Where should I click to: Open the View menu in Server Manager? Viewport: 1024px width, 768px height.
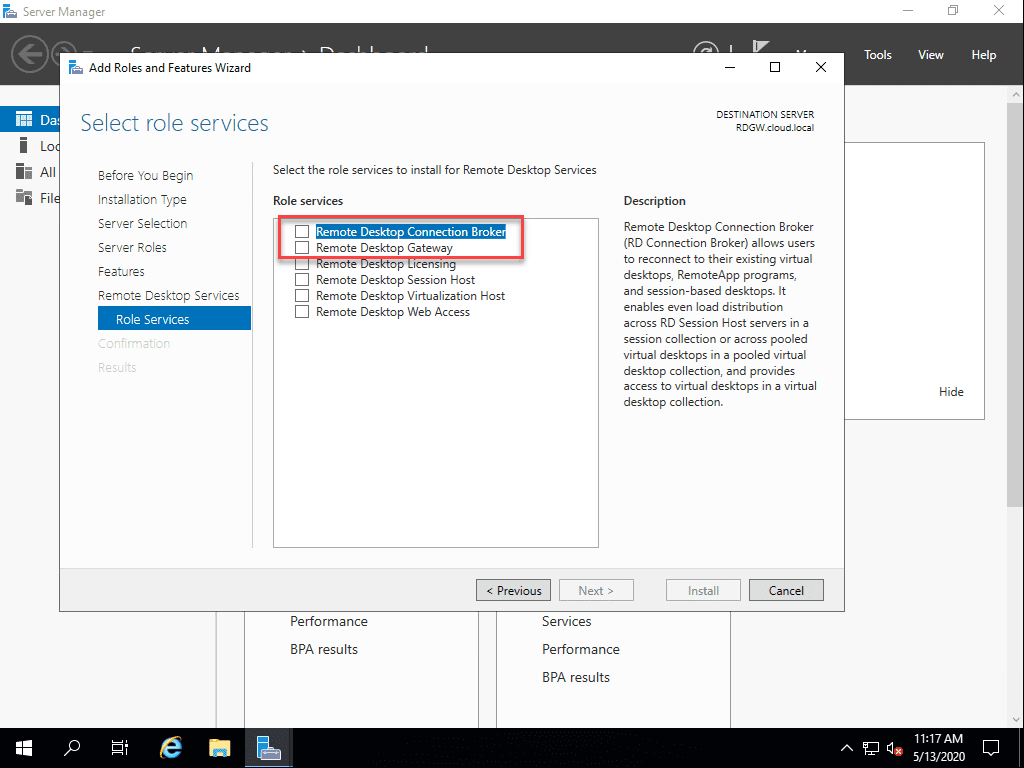pos(930,54)
